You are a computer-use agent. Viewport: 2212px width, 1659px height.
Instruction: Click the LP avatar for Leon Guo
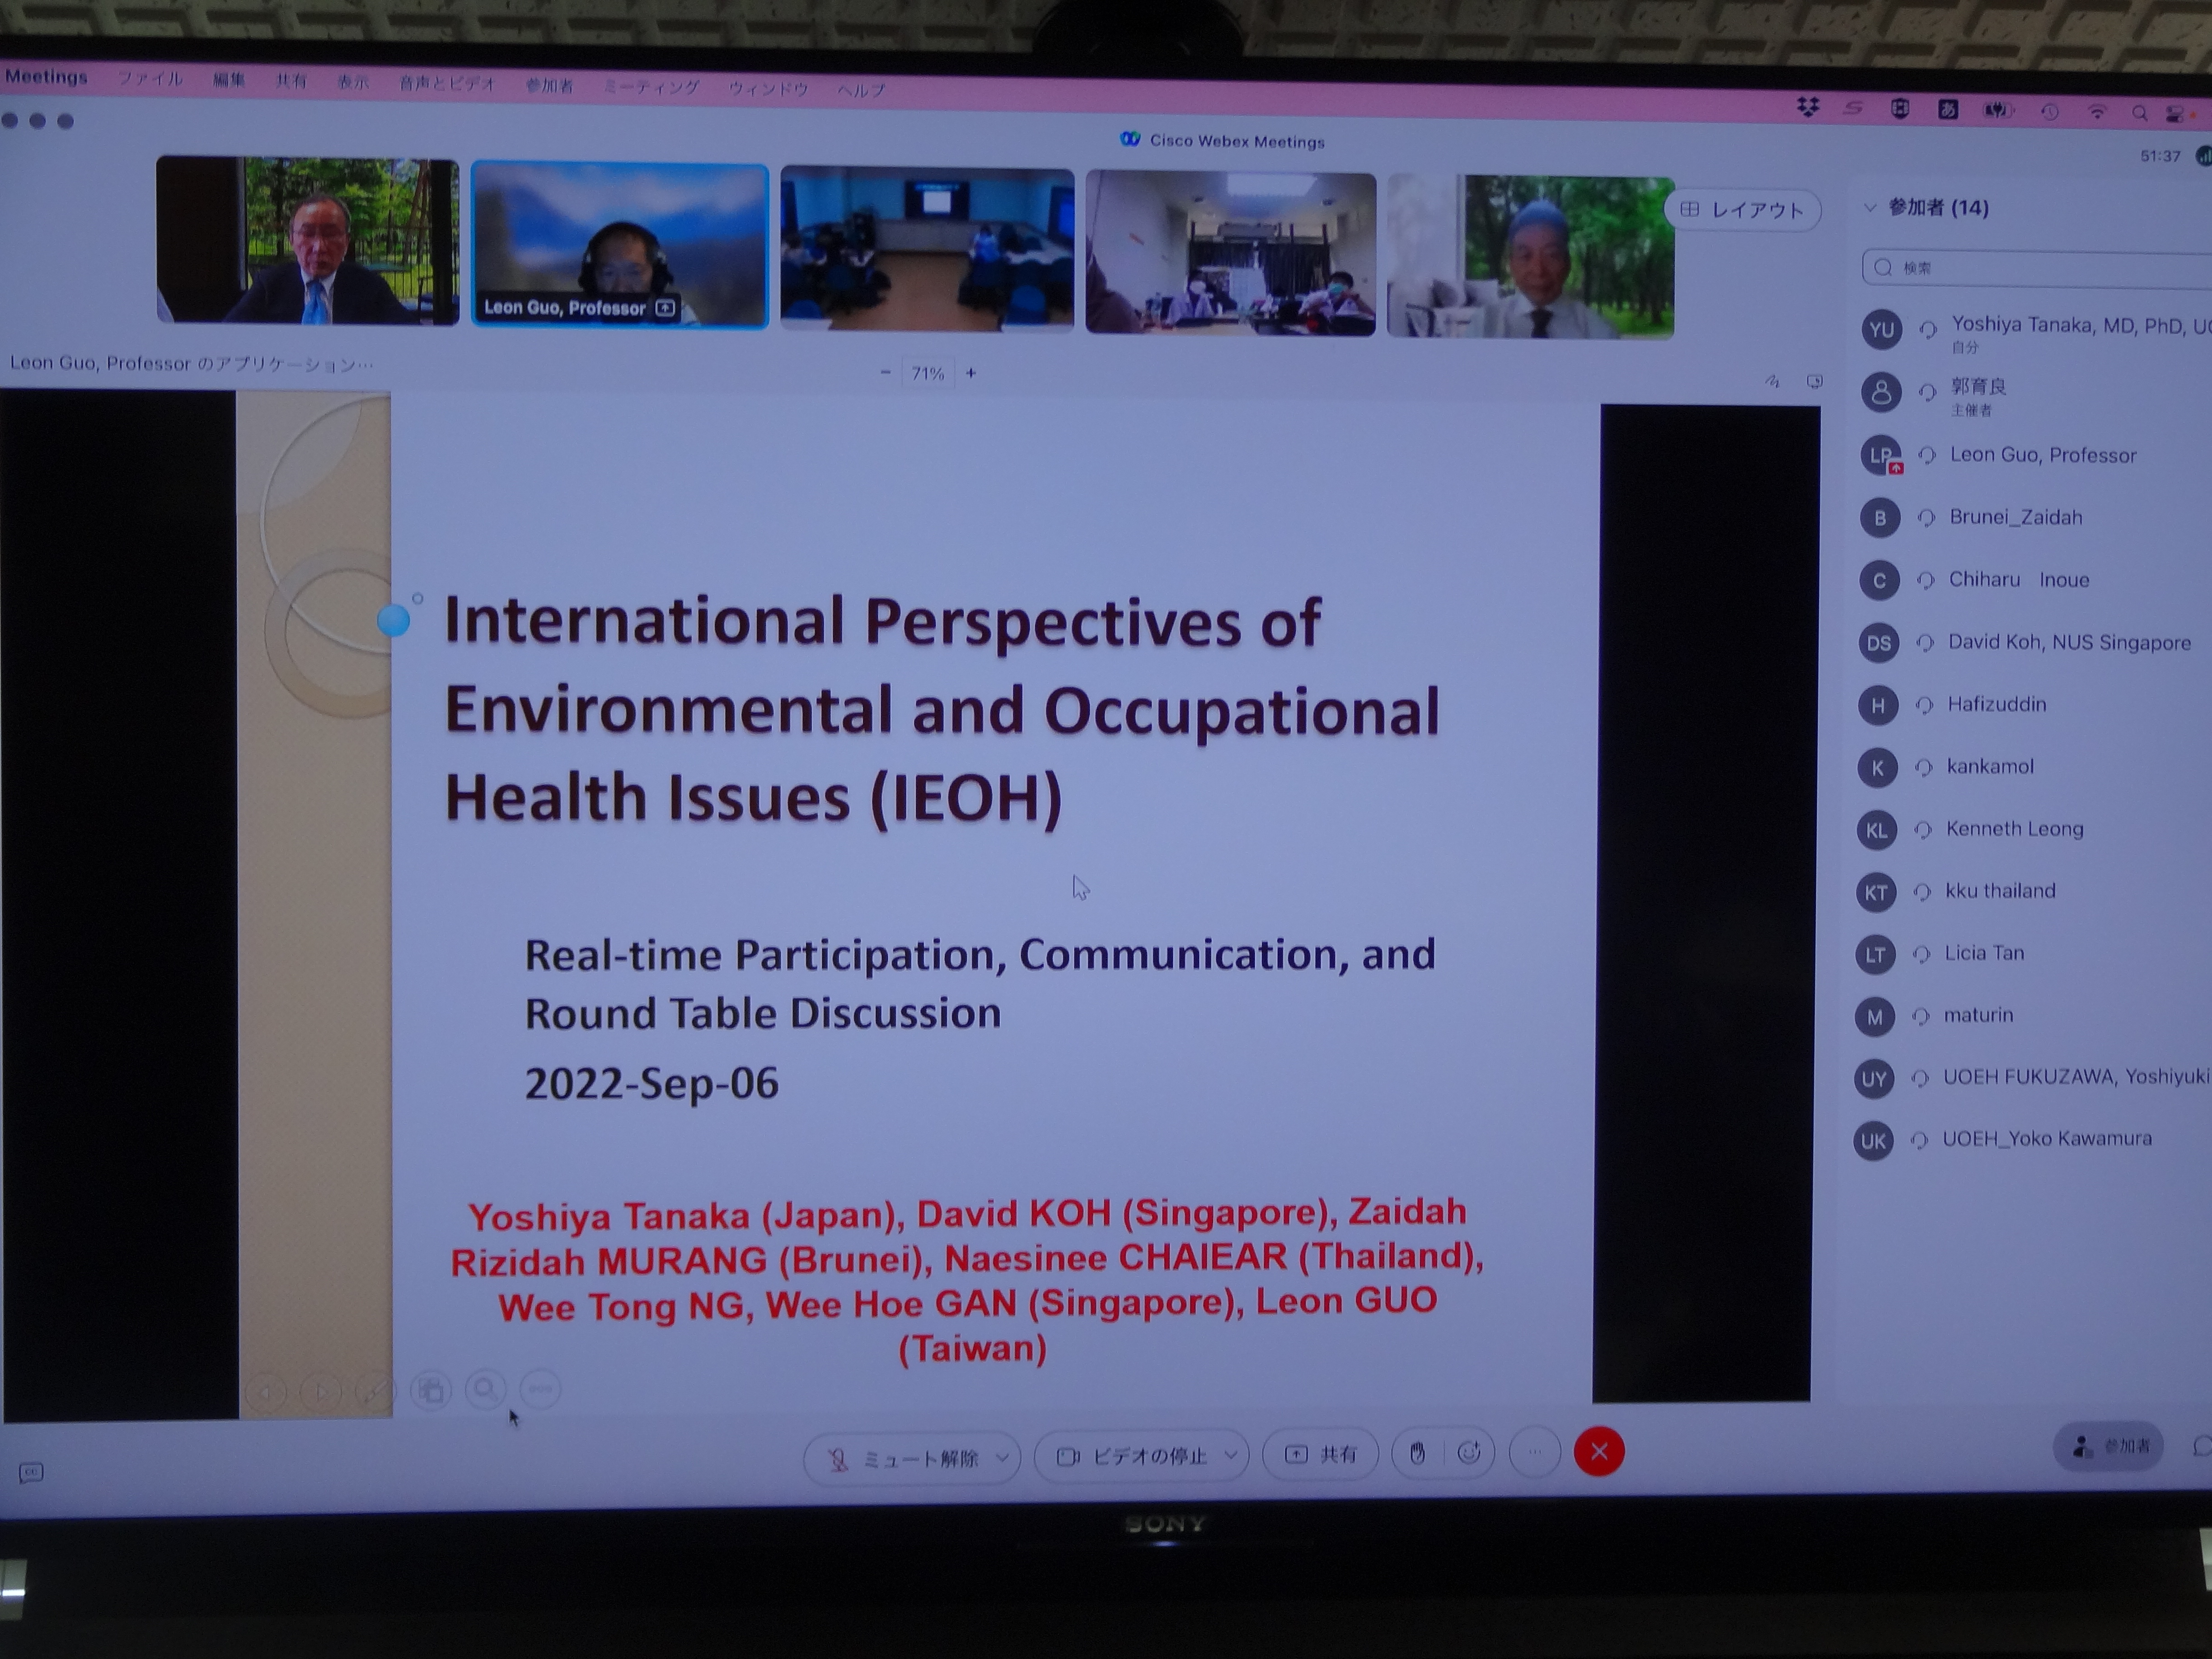pyautogui.click(x=1880, y=456)
